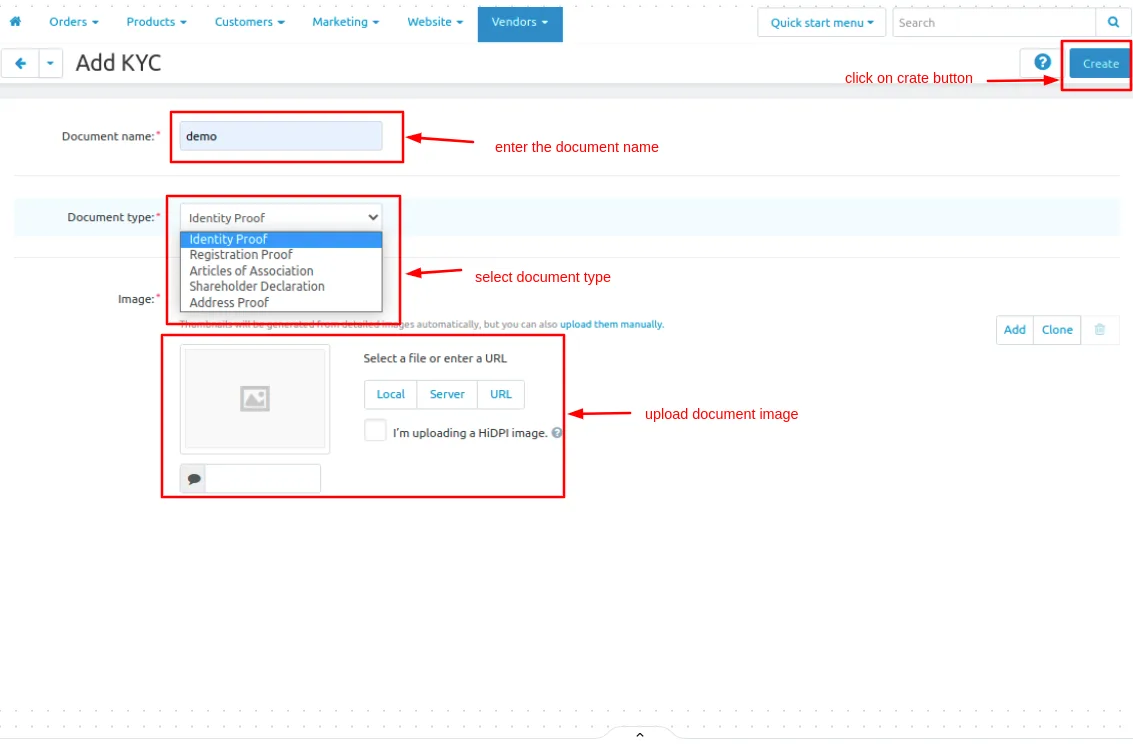Select Identity Proof option
The width and height of the screenshot is (1133, 745).
[x=281, y=239]
